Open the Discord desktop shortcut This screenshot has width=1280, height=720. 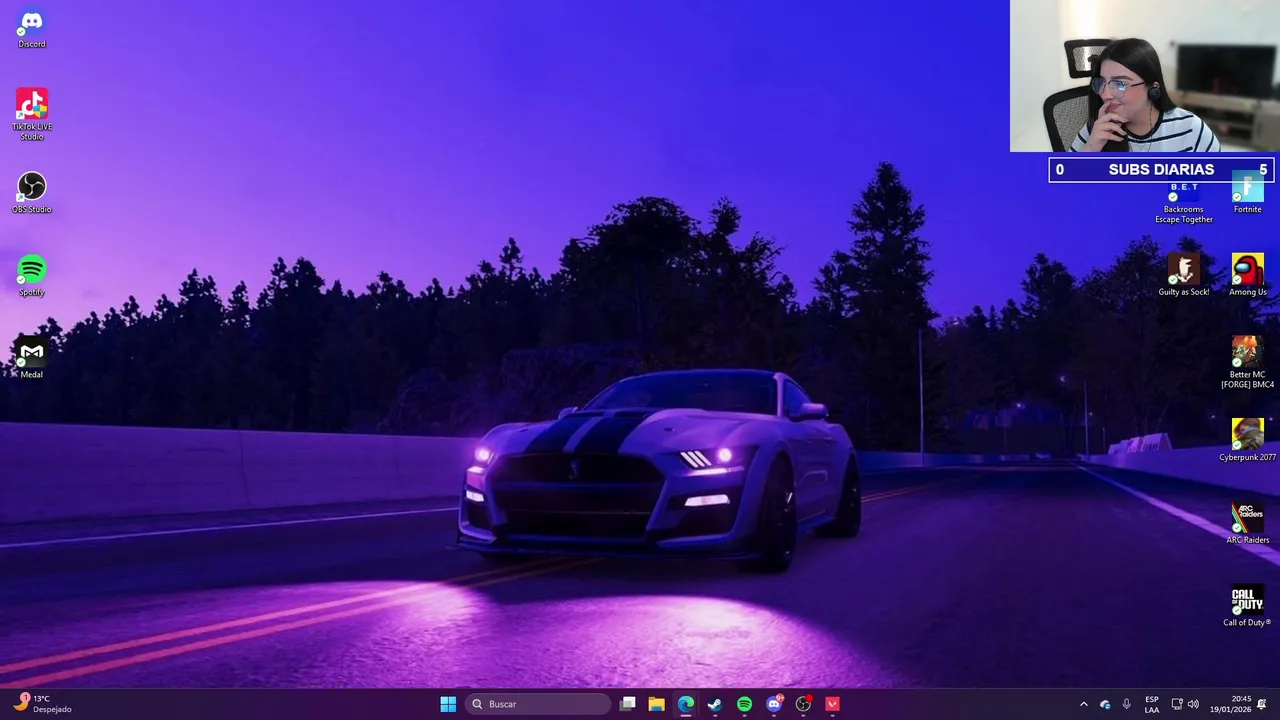click(31, 28)
